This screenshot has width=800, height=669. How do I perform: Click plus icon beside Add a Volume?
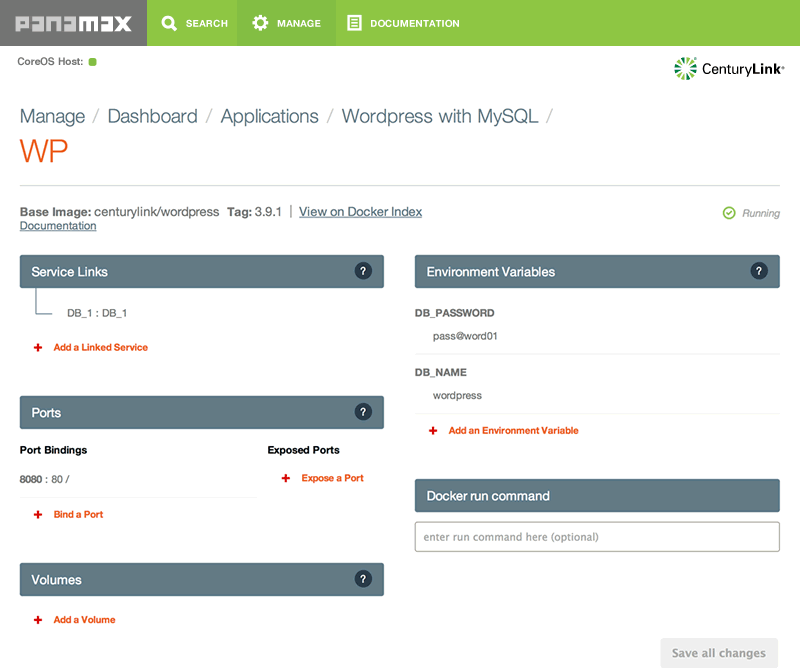coord(38,620)
